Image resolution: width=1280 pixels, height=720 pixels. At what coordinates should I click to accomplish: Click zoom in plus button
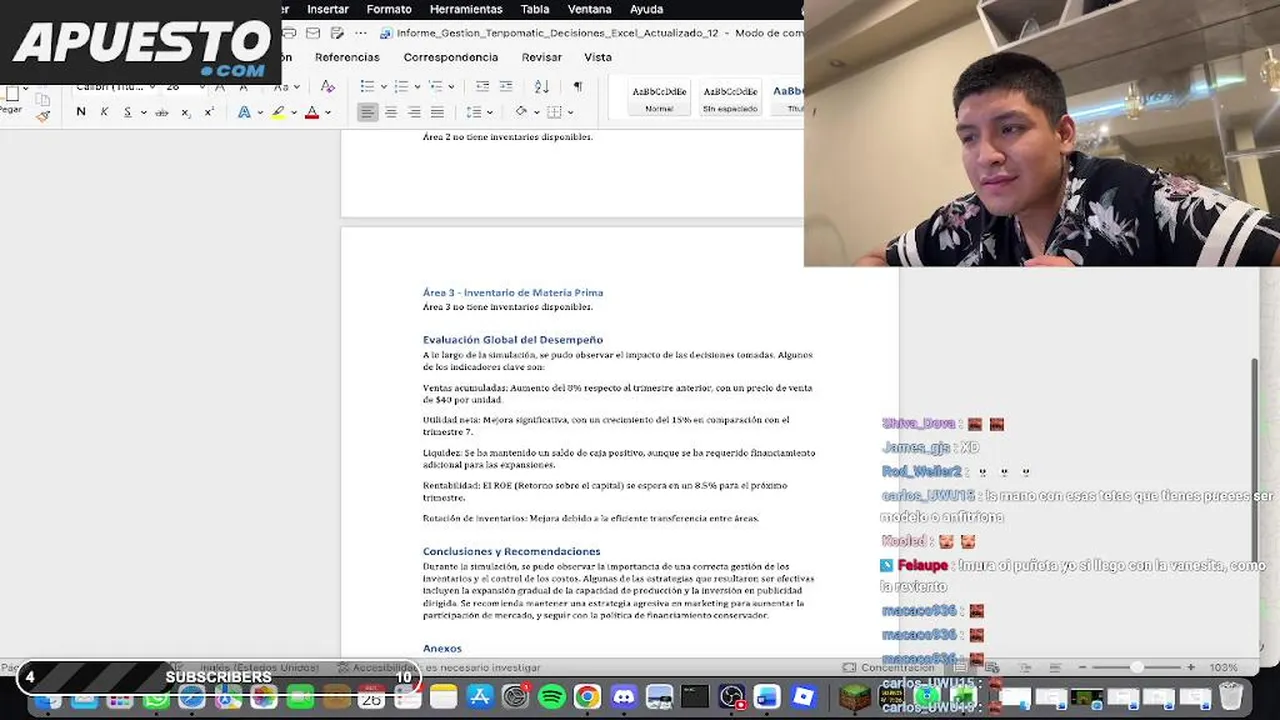1190,667
